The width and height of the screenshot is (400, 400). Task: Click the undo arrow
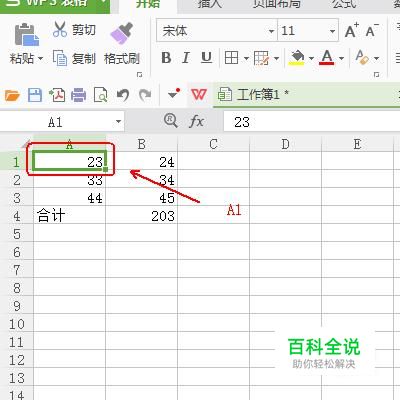point(123,96)
